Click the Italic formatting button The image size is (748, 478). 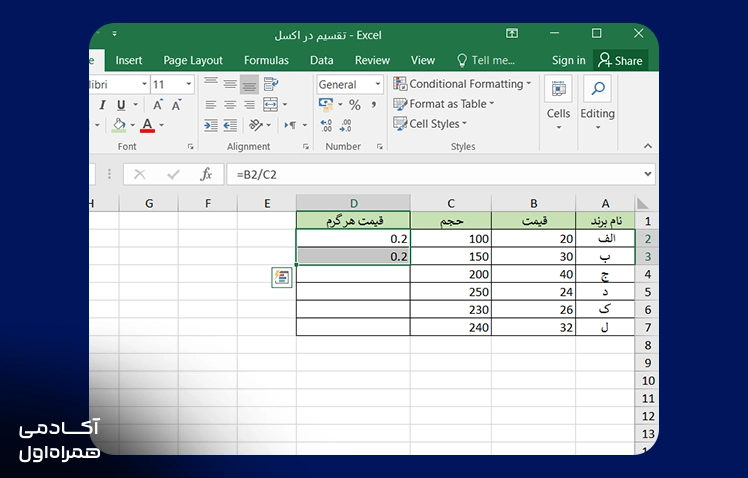click(x=102, y=105)
